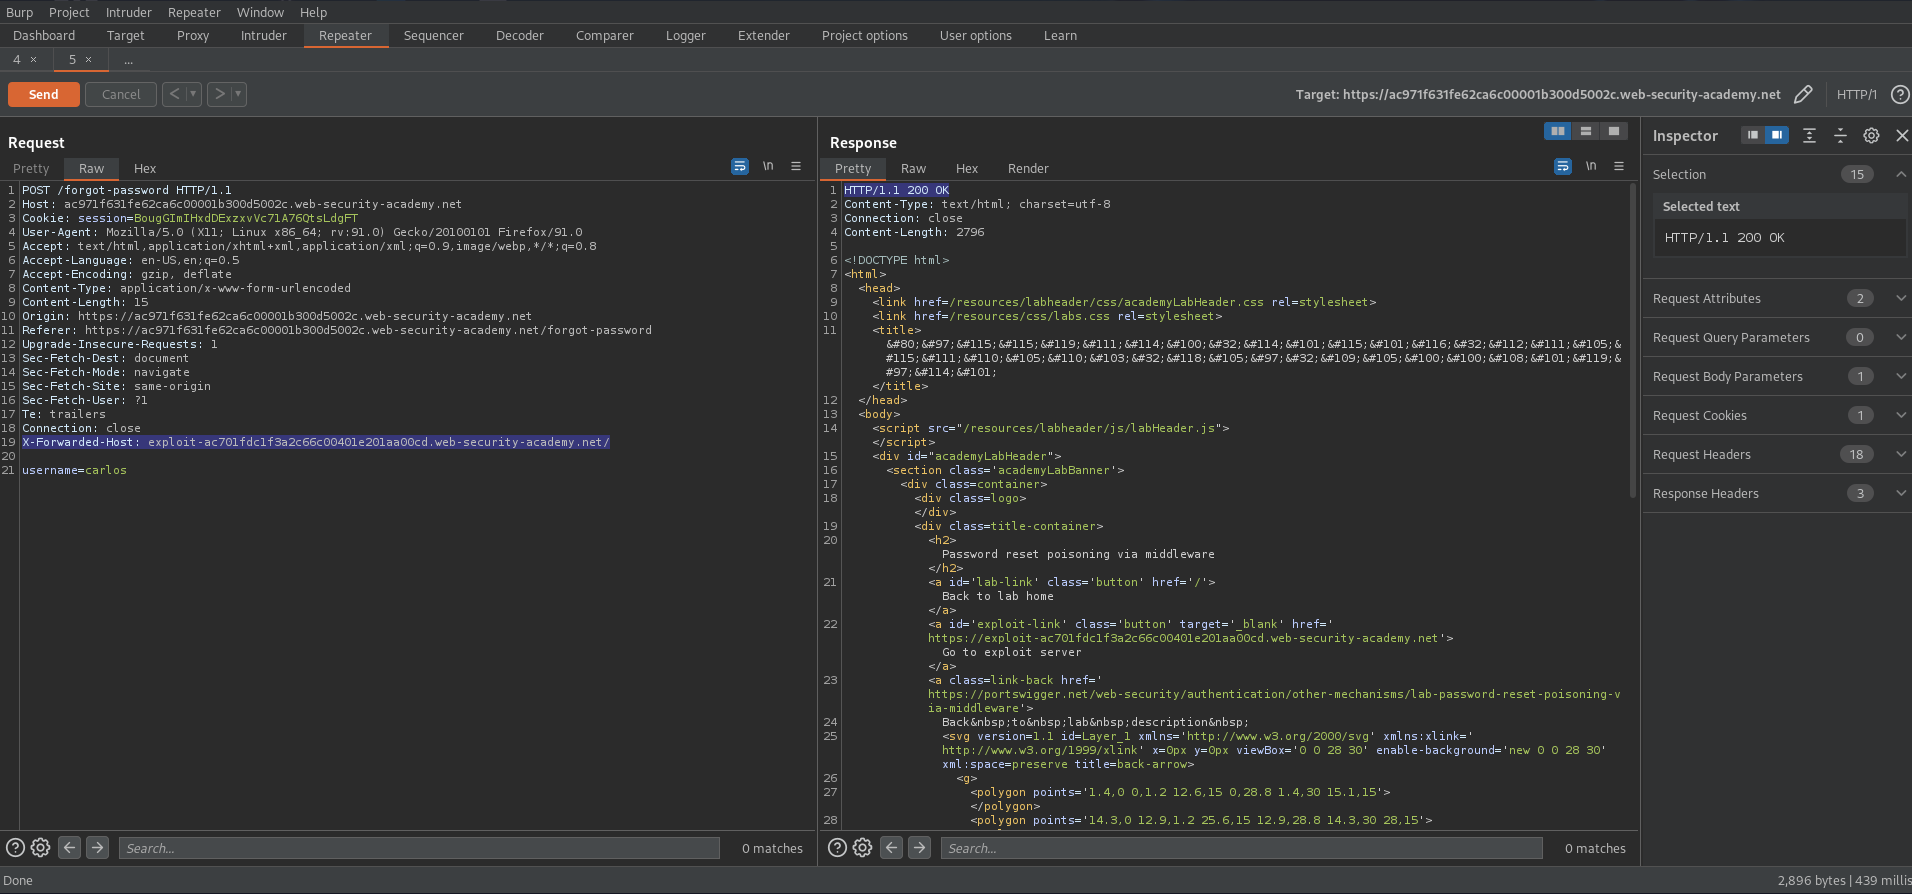The image size is (1912, 894).
Task: Open the User options tab
Action: [976, 35]
